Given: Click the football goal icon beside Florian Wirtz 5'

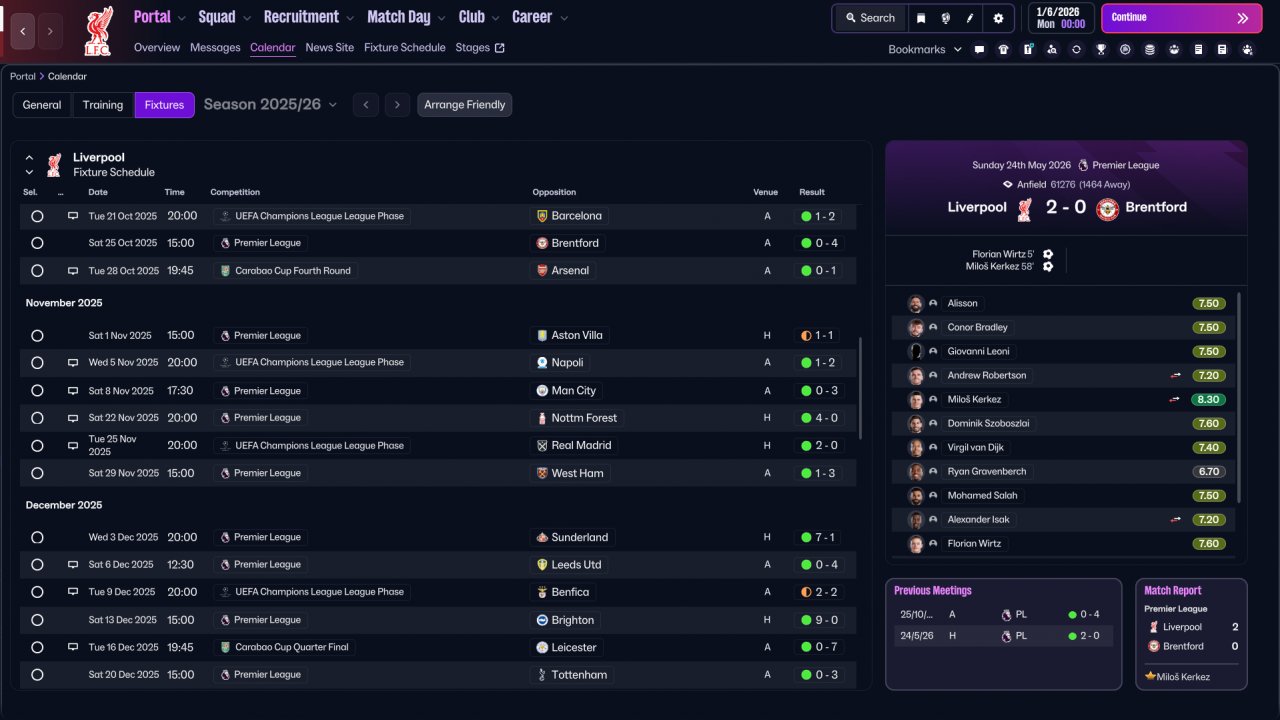Looking at the screenshot, I should click(1048, 254).
